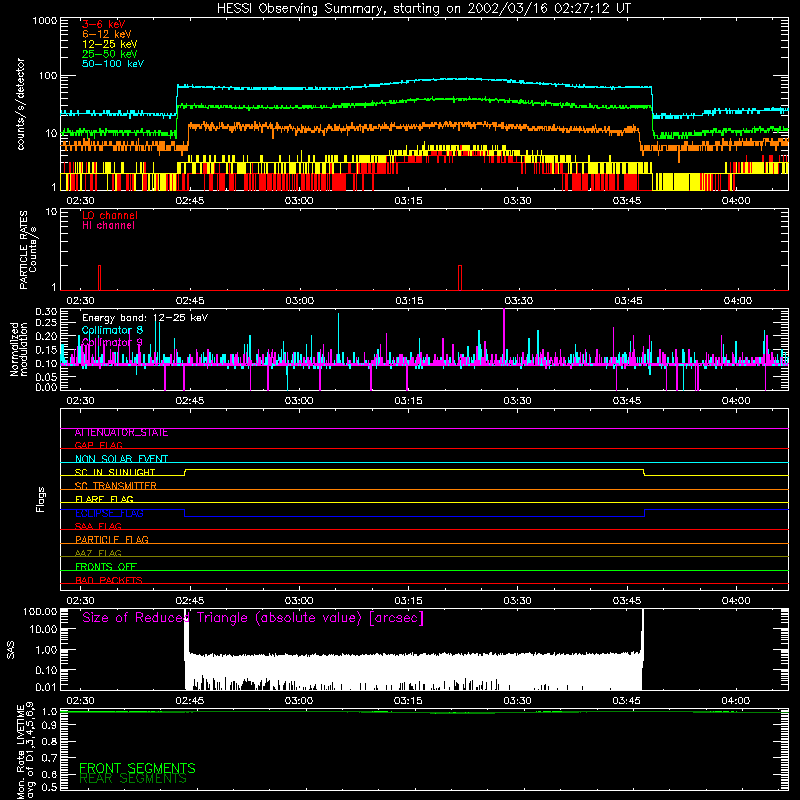Image resolution: width=800 pixels, height=800 pixels.
Task: Click the counts/s/detector axis label
Action: pyautogui.click(x=20, y=104)
